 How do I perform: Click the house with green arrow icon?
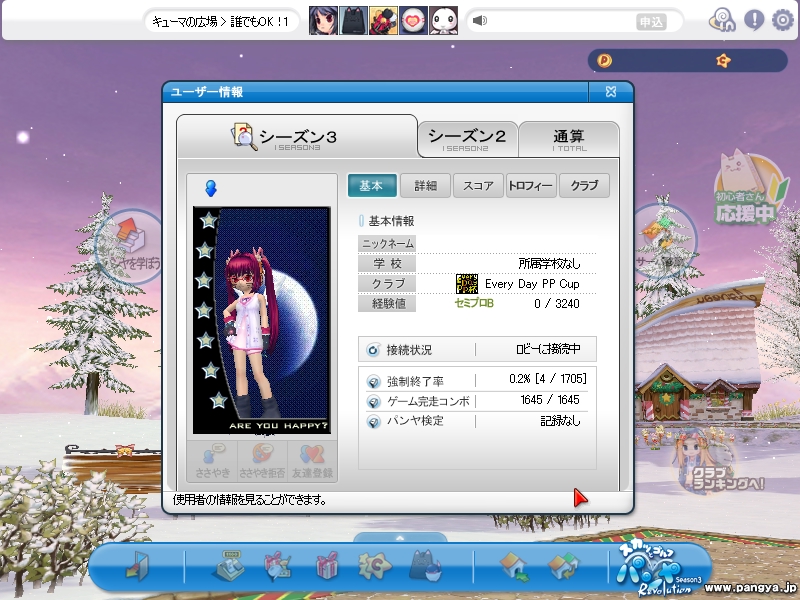pyautogui.click(x=514, y=566)
